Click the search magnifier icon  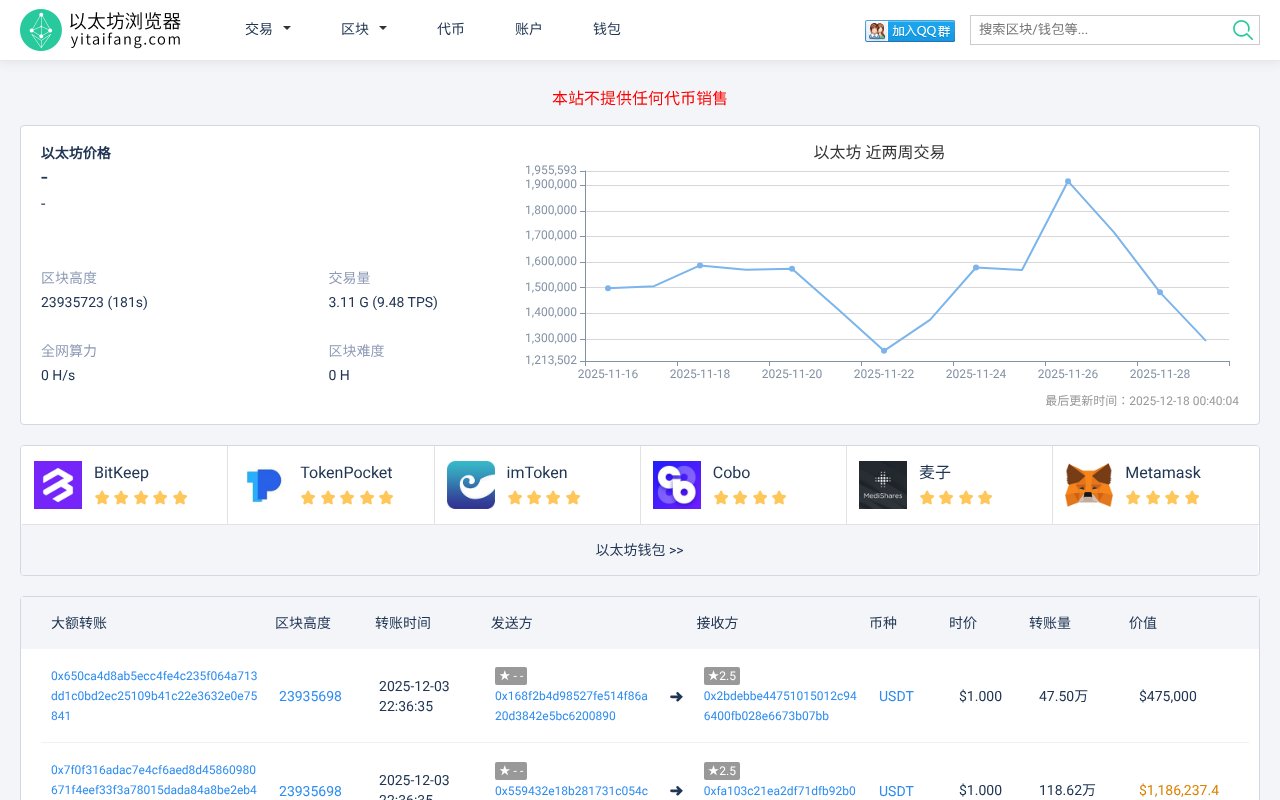tap(1242, 30)
